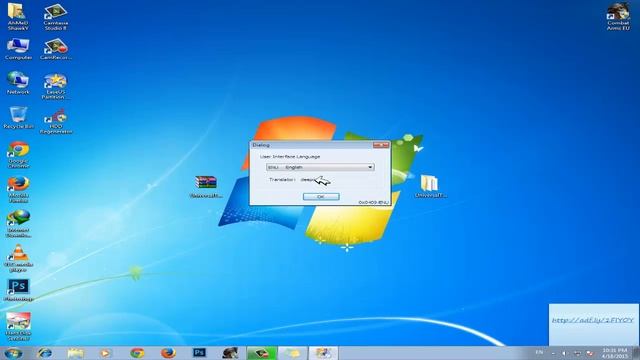This screenshot has height=360, width=640.
Task: Open the user interface language dropdown
Action: pyautogui.click(x=320, y=167)
